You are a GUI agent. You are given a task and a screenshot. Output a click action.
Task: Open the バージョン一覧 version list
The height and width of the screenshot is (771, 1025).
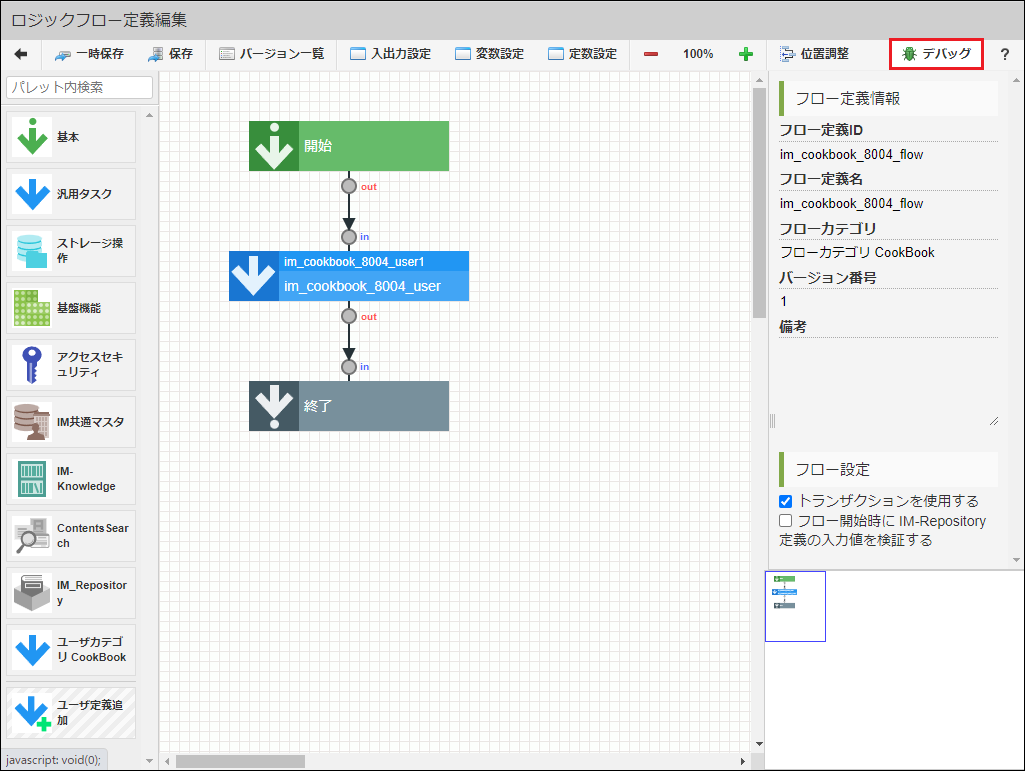click(x=271, y=54)
